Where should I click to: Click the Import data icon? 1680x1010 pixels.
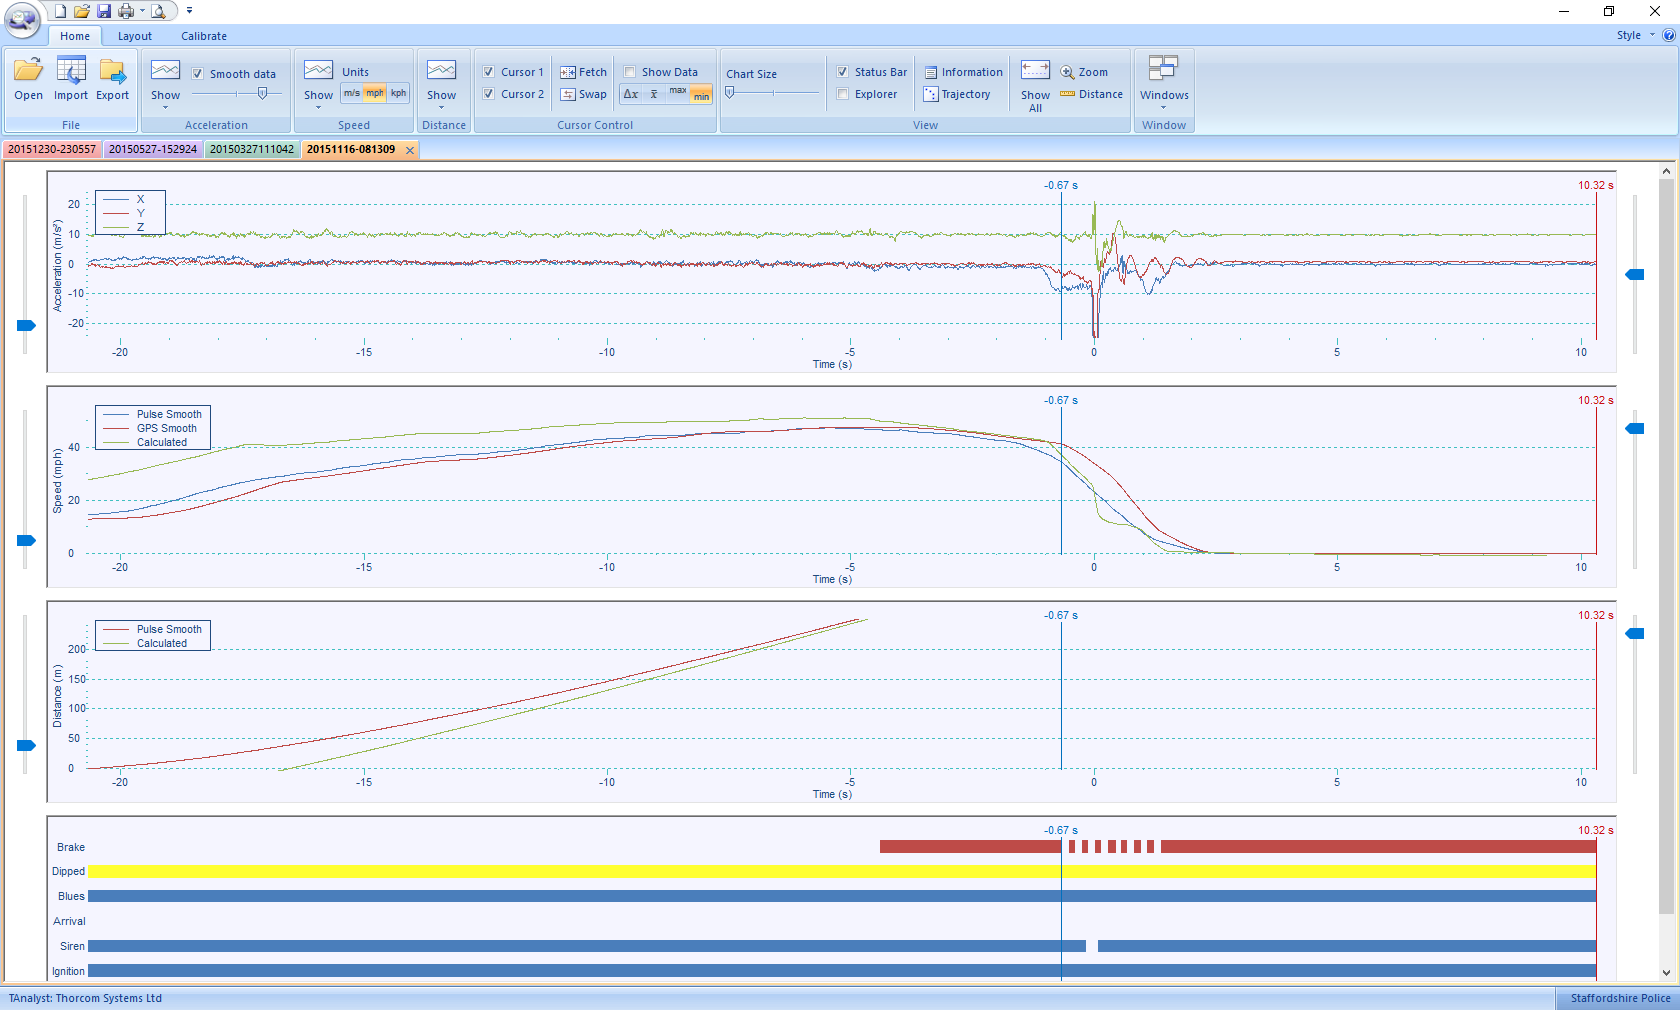[71, 79]
